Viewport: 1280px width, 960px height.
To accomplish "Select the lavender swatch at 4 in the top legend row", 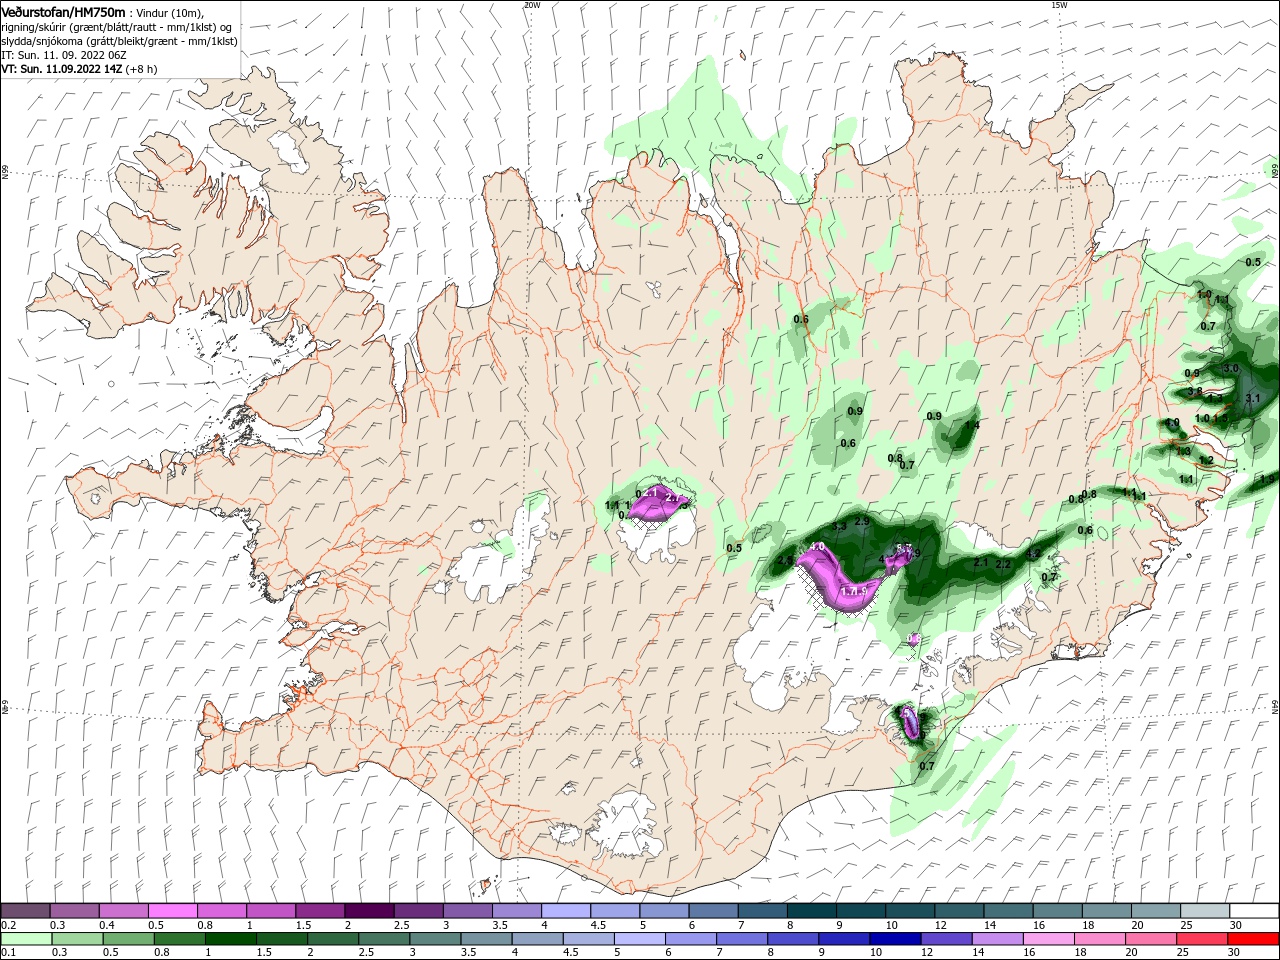I will point(566,911).
